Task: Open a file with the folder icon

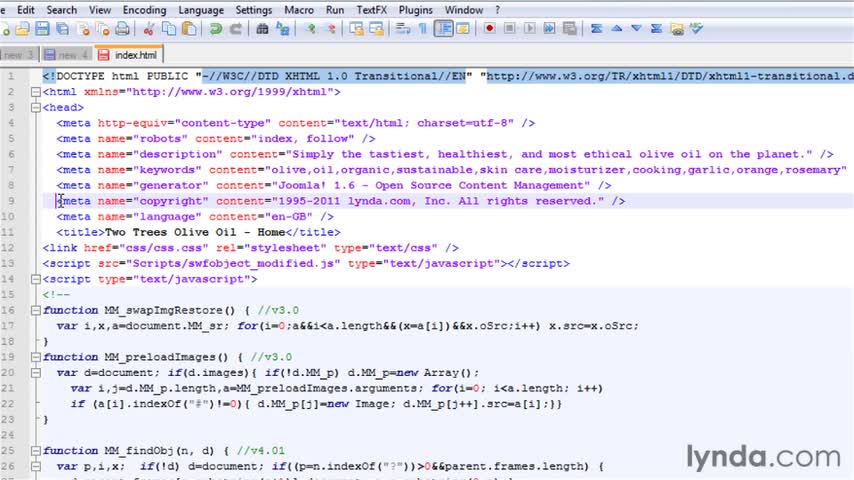Action: coord(22,29)
